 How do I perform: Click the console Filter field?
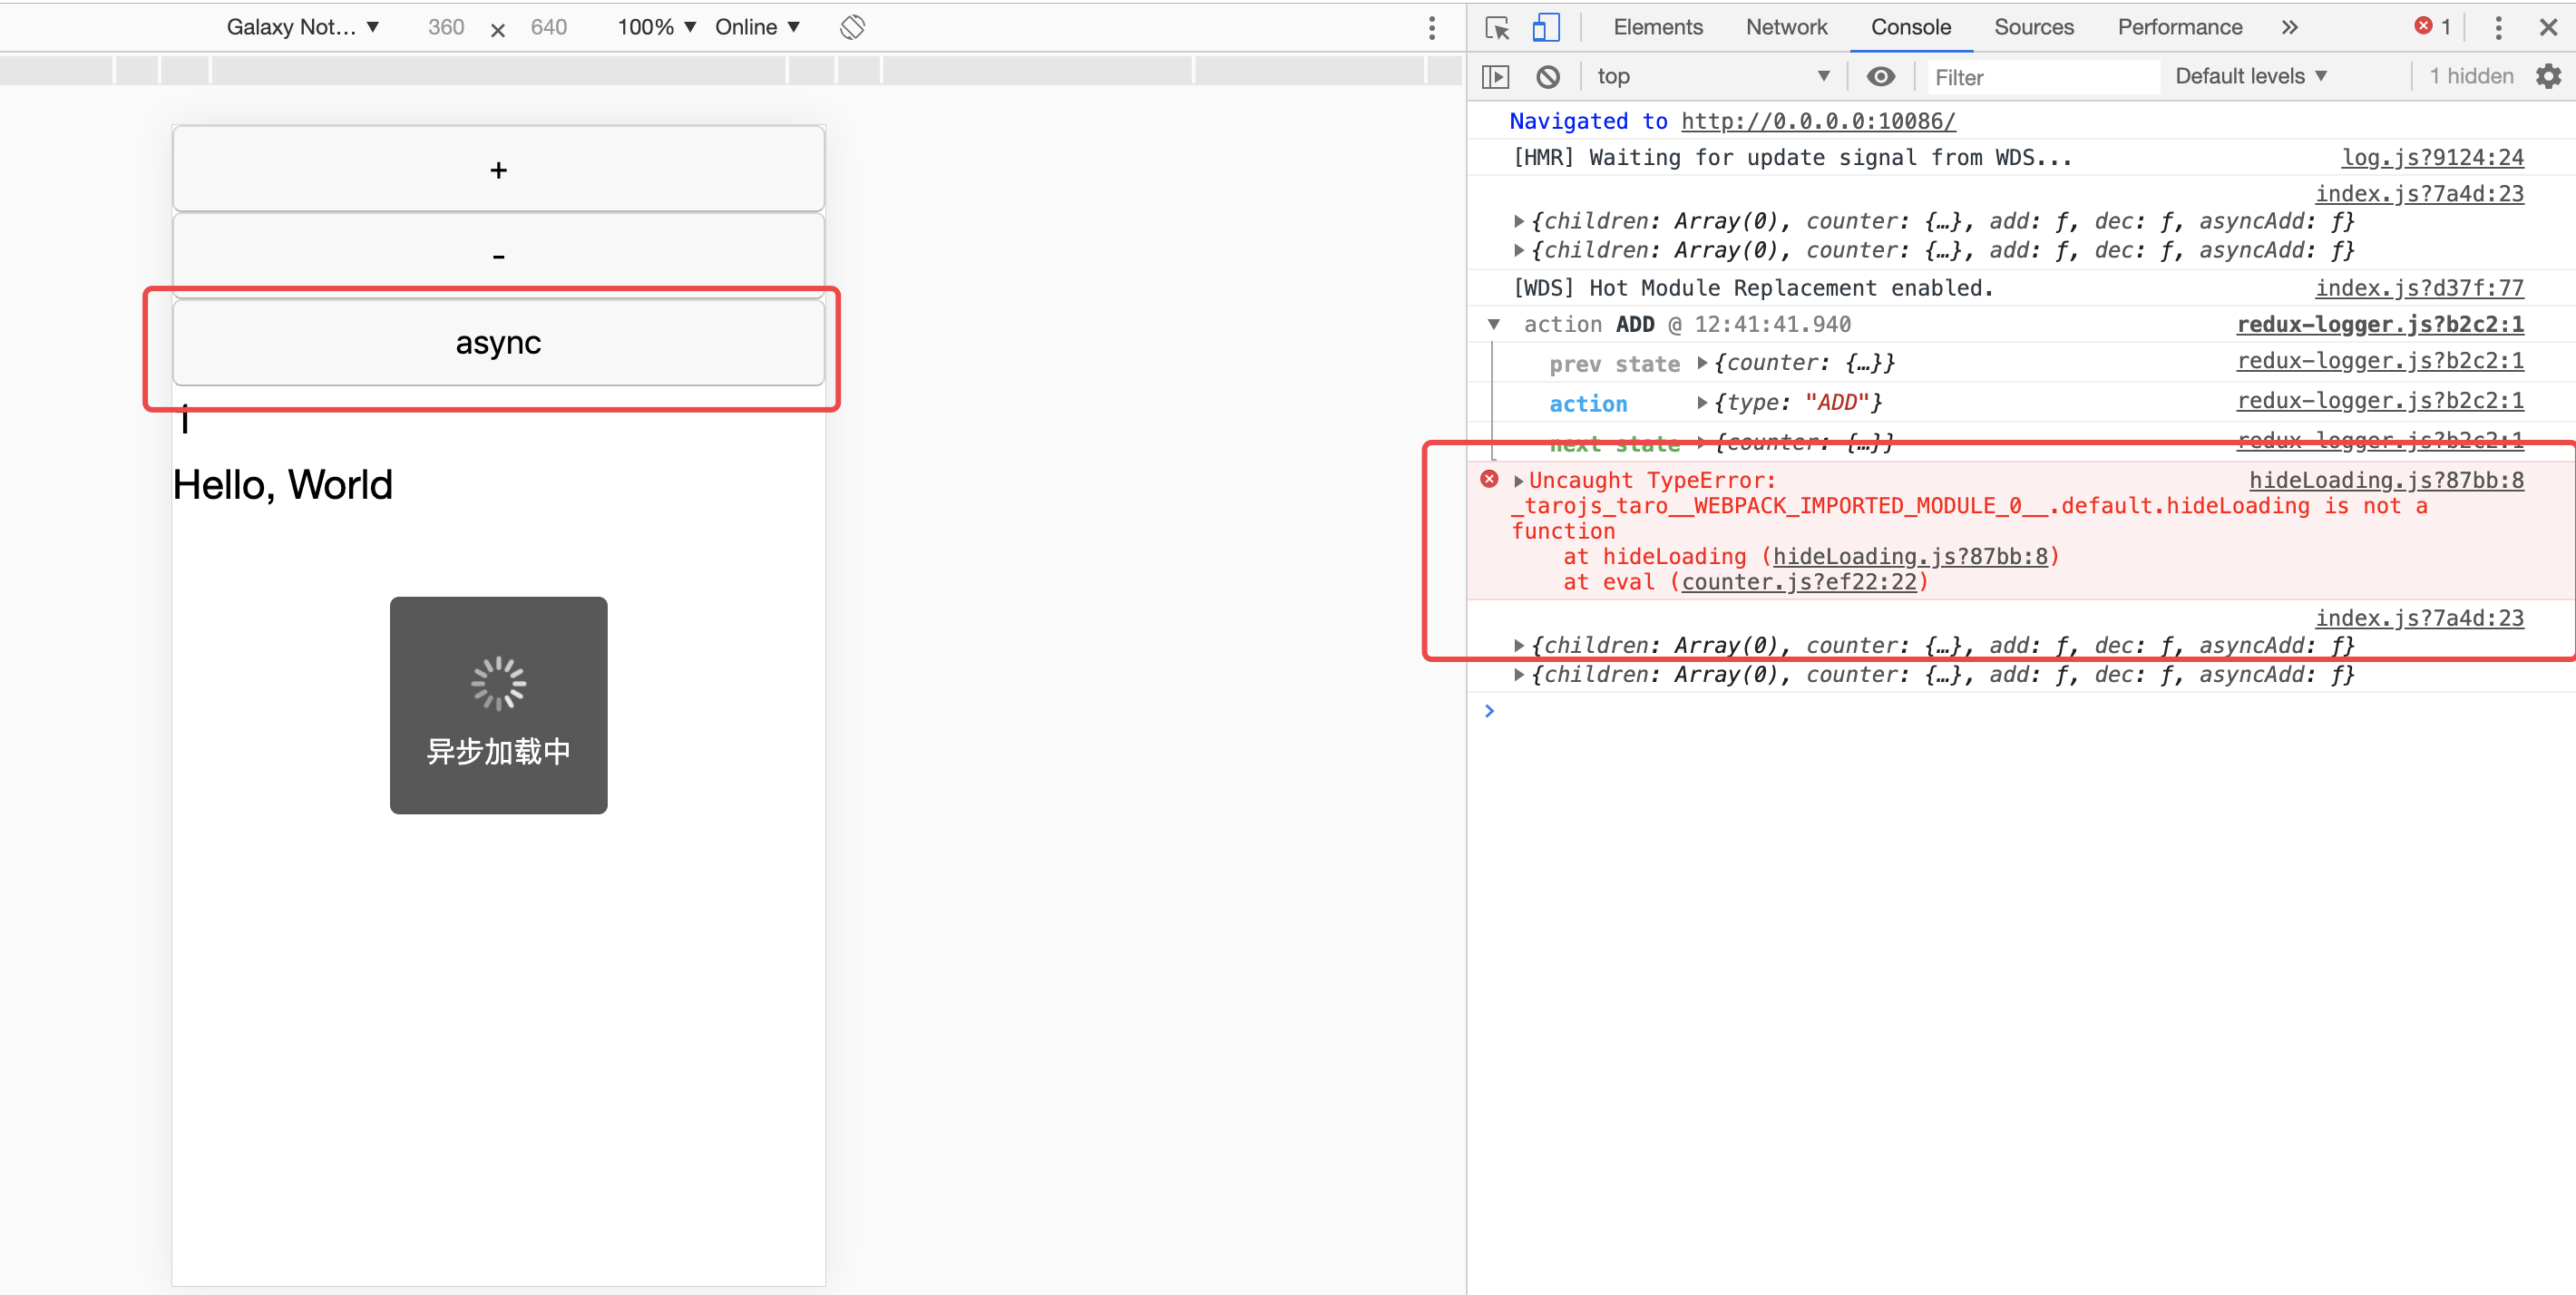2040,76
